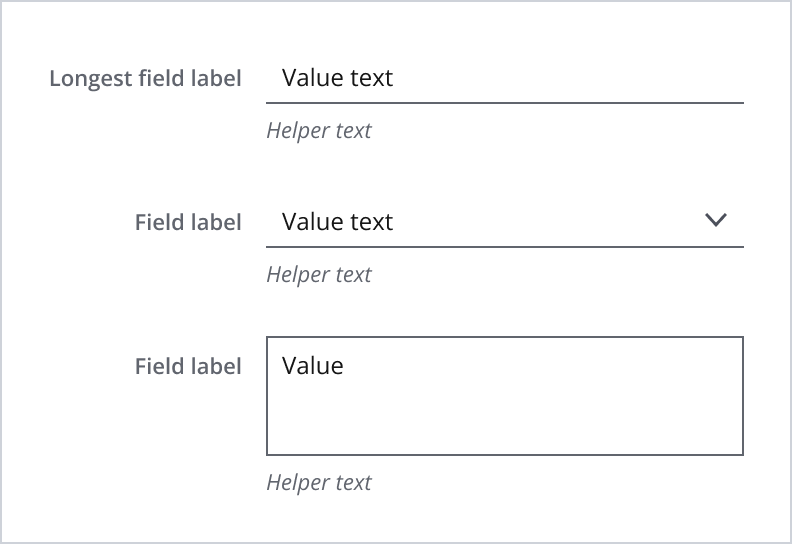792x544 pixels.
Task: Click the down chevron icon in dropdown
Action: [716, 221]
